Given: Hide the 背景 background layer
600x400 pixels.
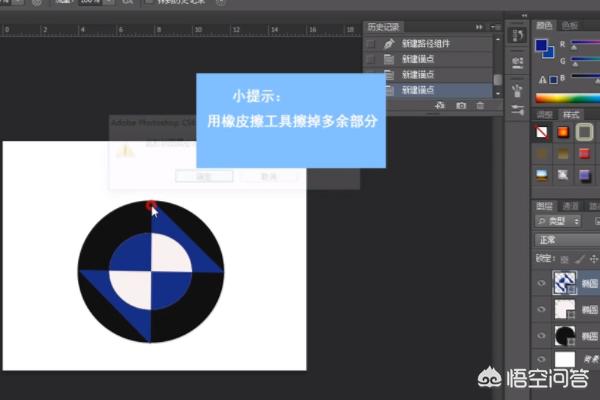Looking at the screenshot, I should [541, 359].
